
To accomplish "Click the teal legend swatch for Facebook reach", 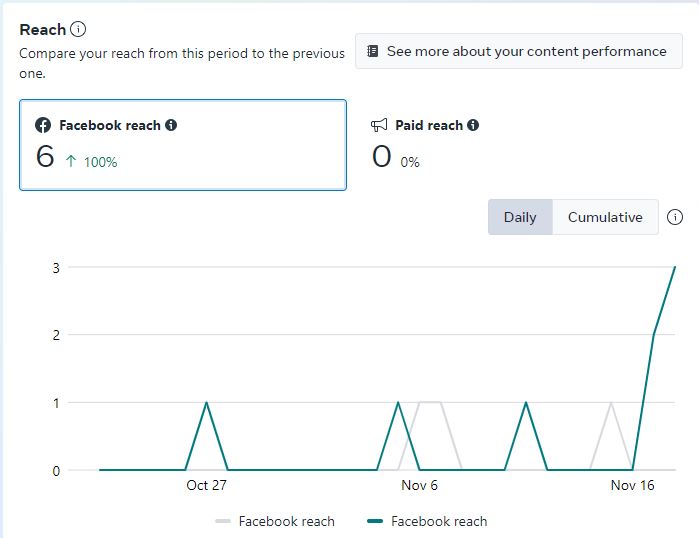I will (x=375, y=521).
